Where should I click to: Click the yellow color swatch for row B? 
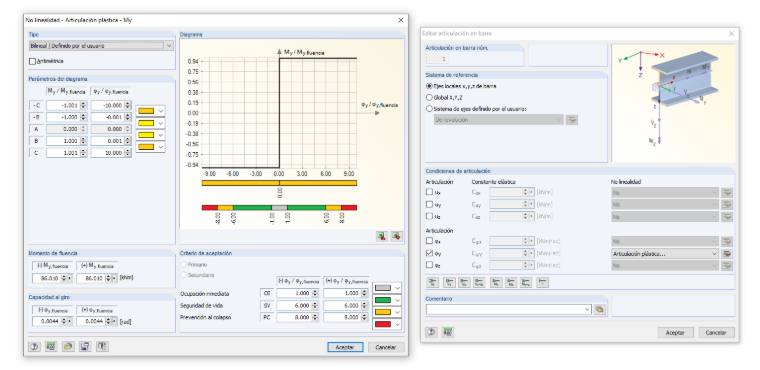(145, 135)
